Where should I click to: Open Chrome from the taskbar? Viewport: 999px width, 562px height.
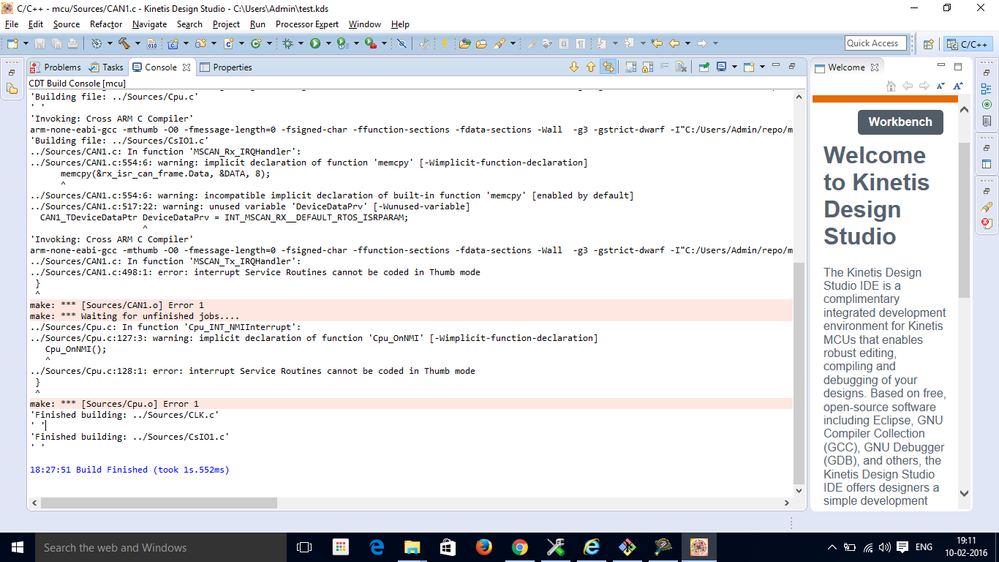coord(520,547)
